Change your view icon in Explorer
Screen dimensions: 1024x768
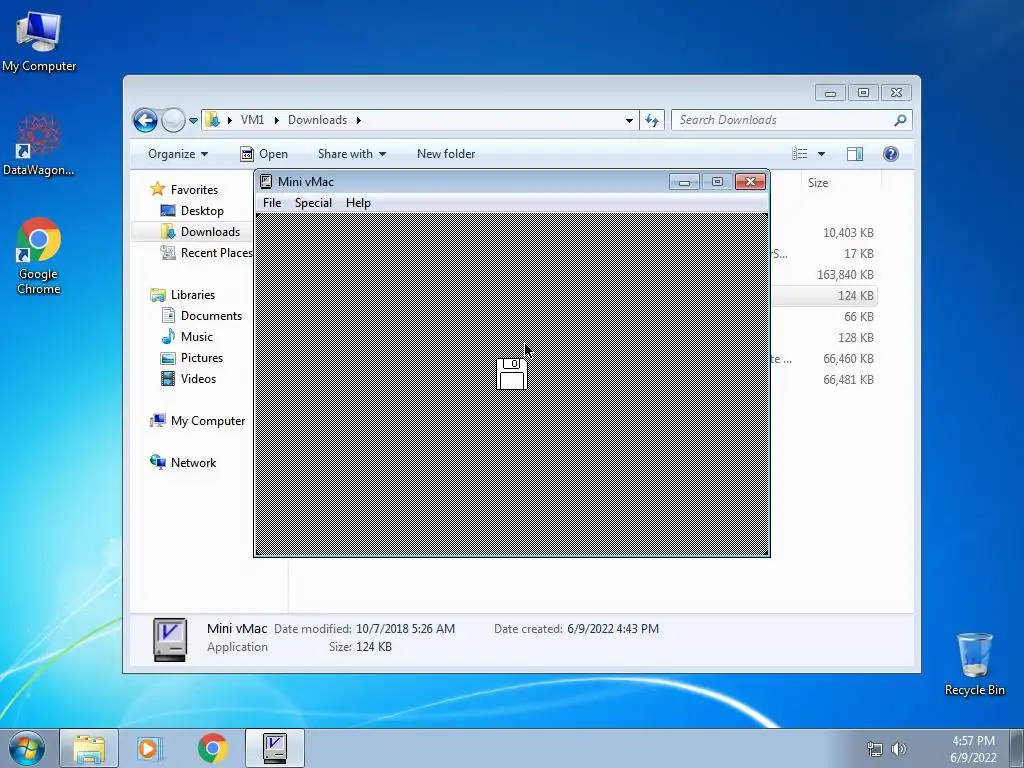799,154
